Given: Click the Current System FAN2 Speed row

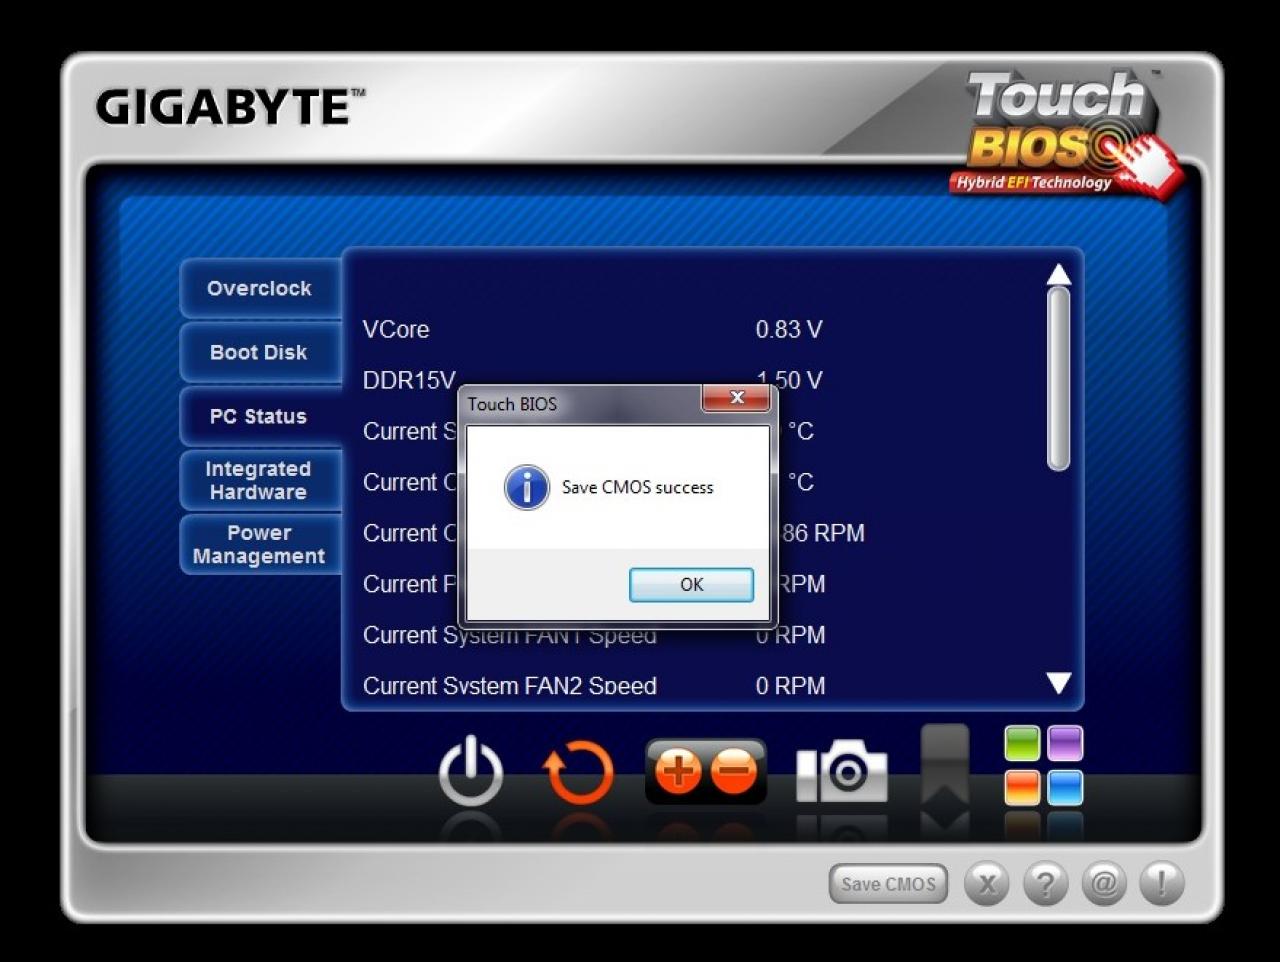Looking at the screenshot, I should [594, 686].
